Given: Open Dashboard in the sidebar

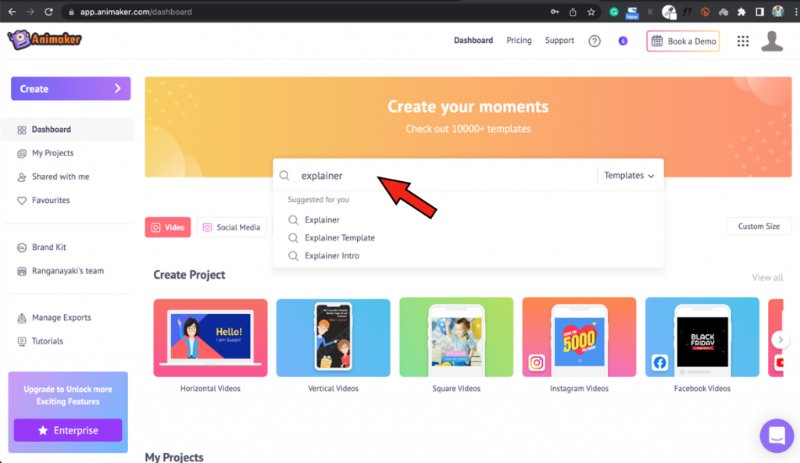Looking at the screenshot, I should tap(67, 130).
